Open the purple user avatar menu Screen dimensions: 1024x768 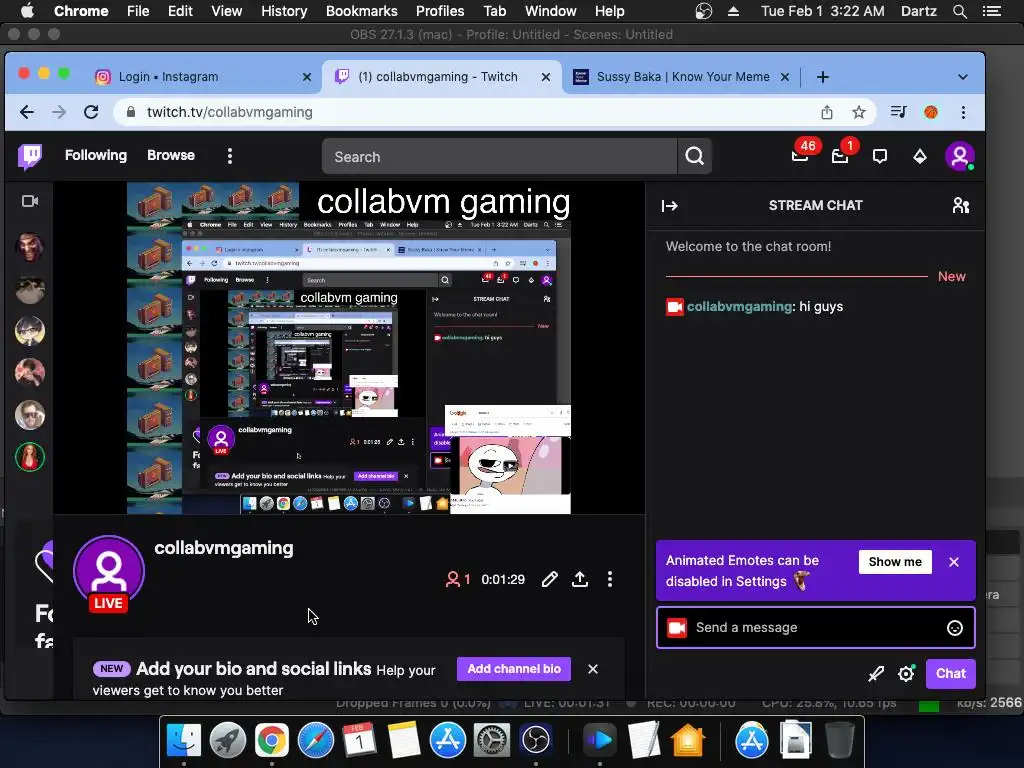coord(959,156)
